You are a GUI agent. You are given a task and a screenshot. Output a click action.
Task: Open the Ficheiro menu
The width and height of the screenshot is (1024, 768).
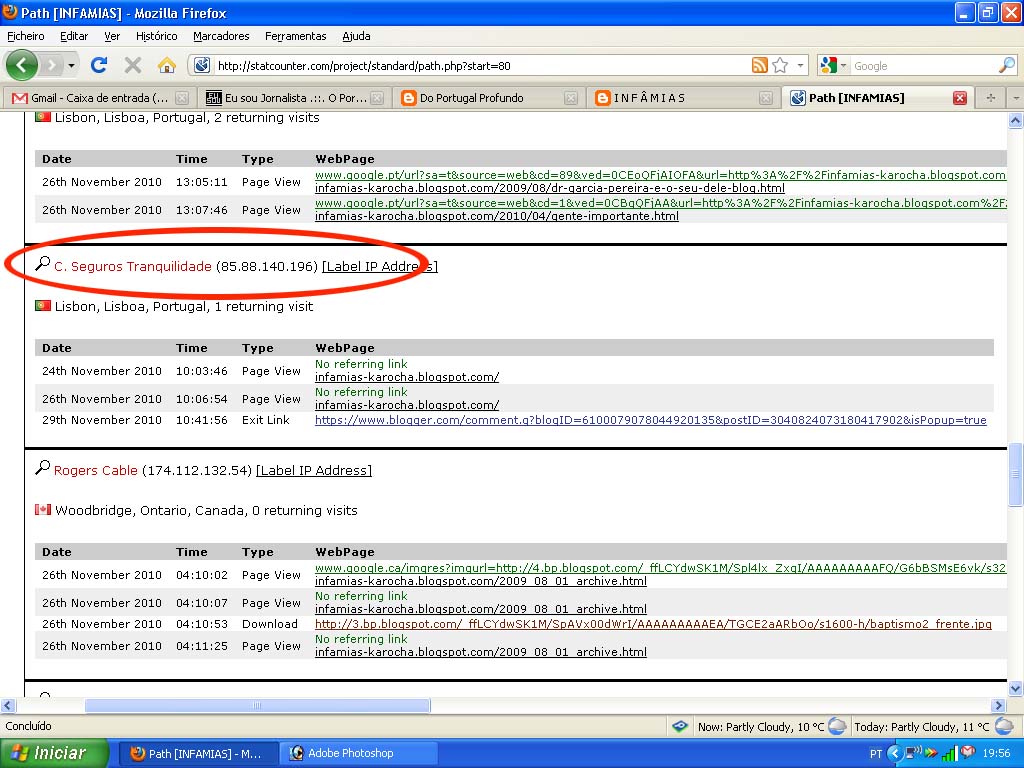point(25,36)
